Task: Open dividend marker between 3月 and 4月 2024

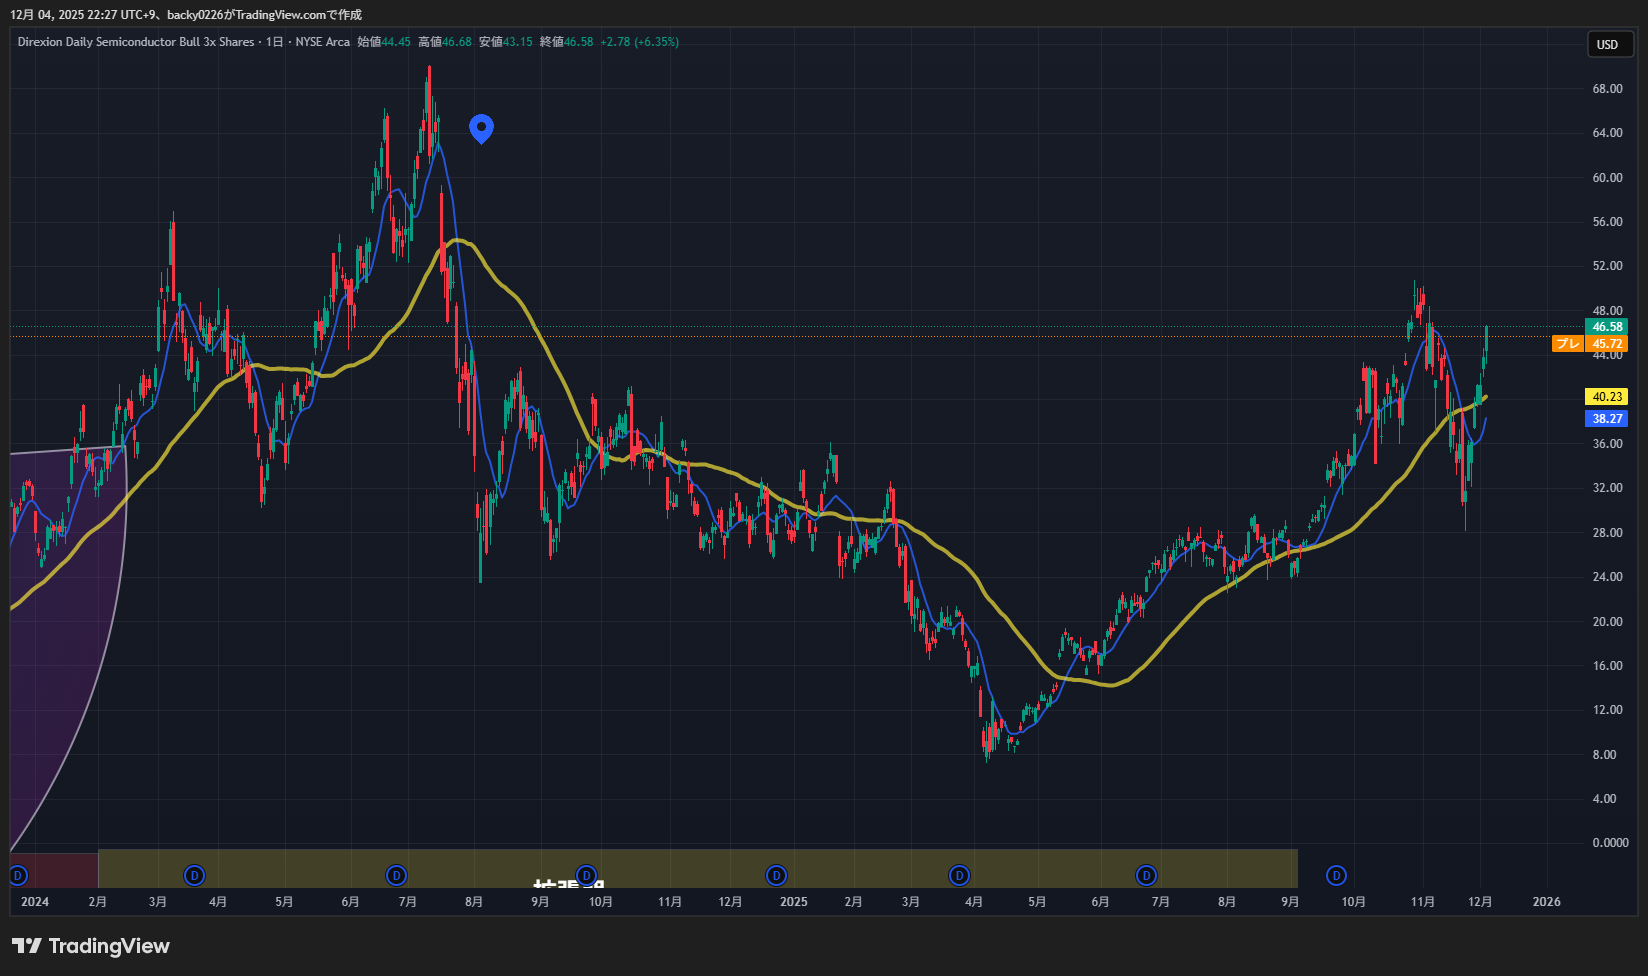Action: (x=195, y=876)
